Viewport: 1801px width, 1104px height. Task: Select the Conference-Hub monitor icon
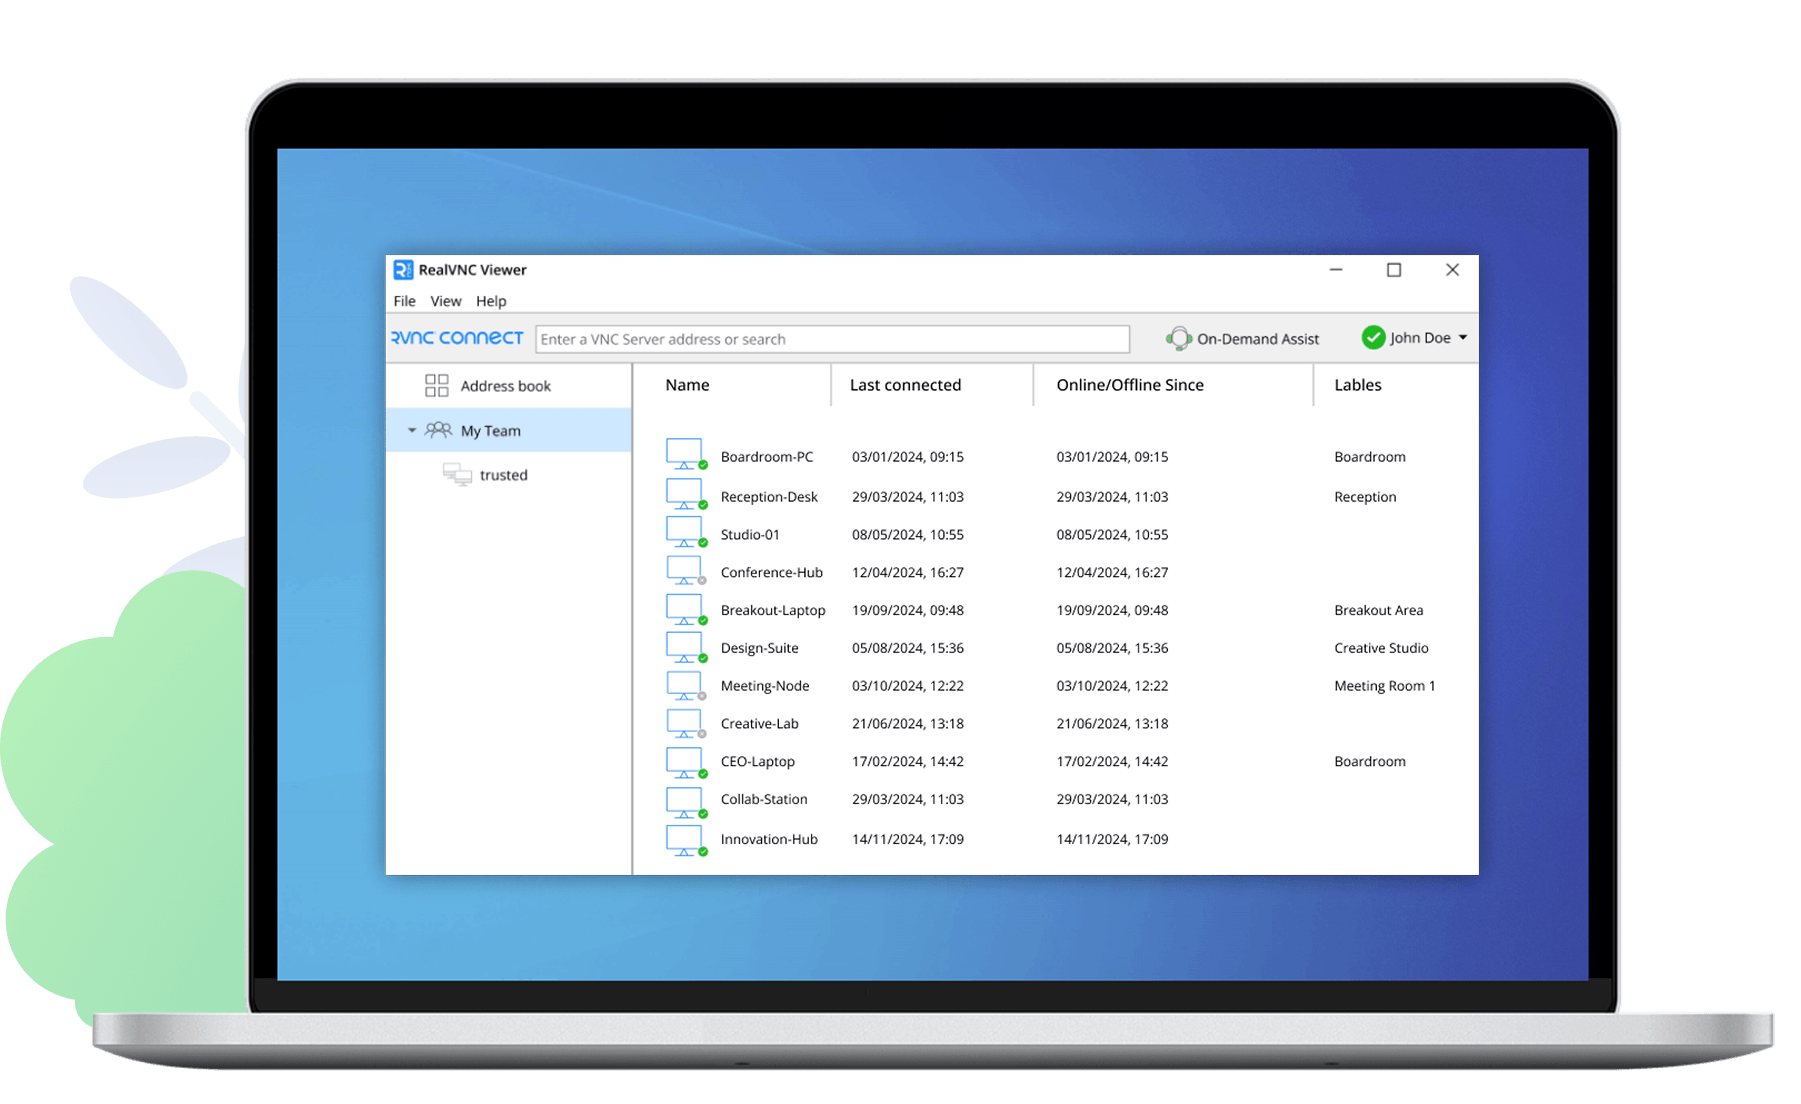pos(684,570)
